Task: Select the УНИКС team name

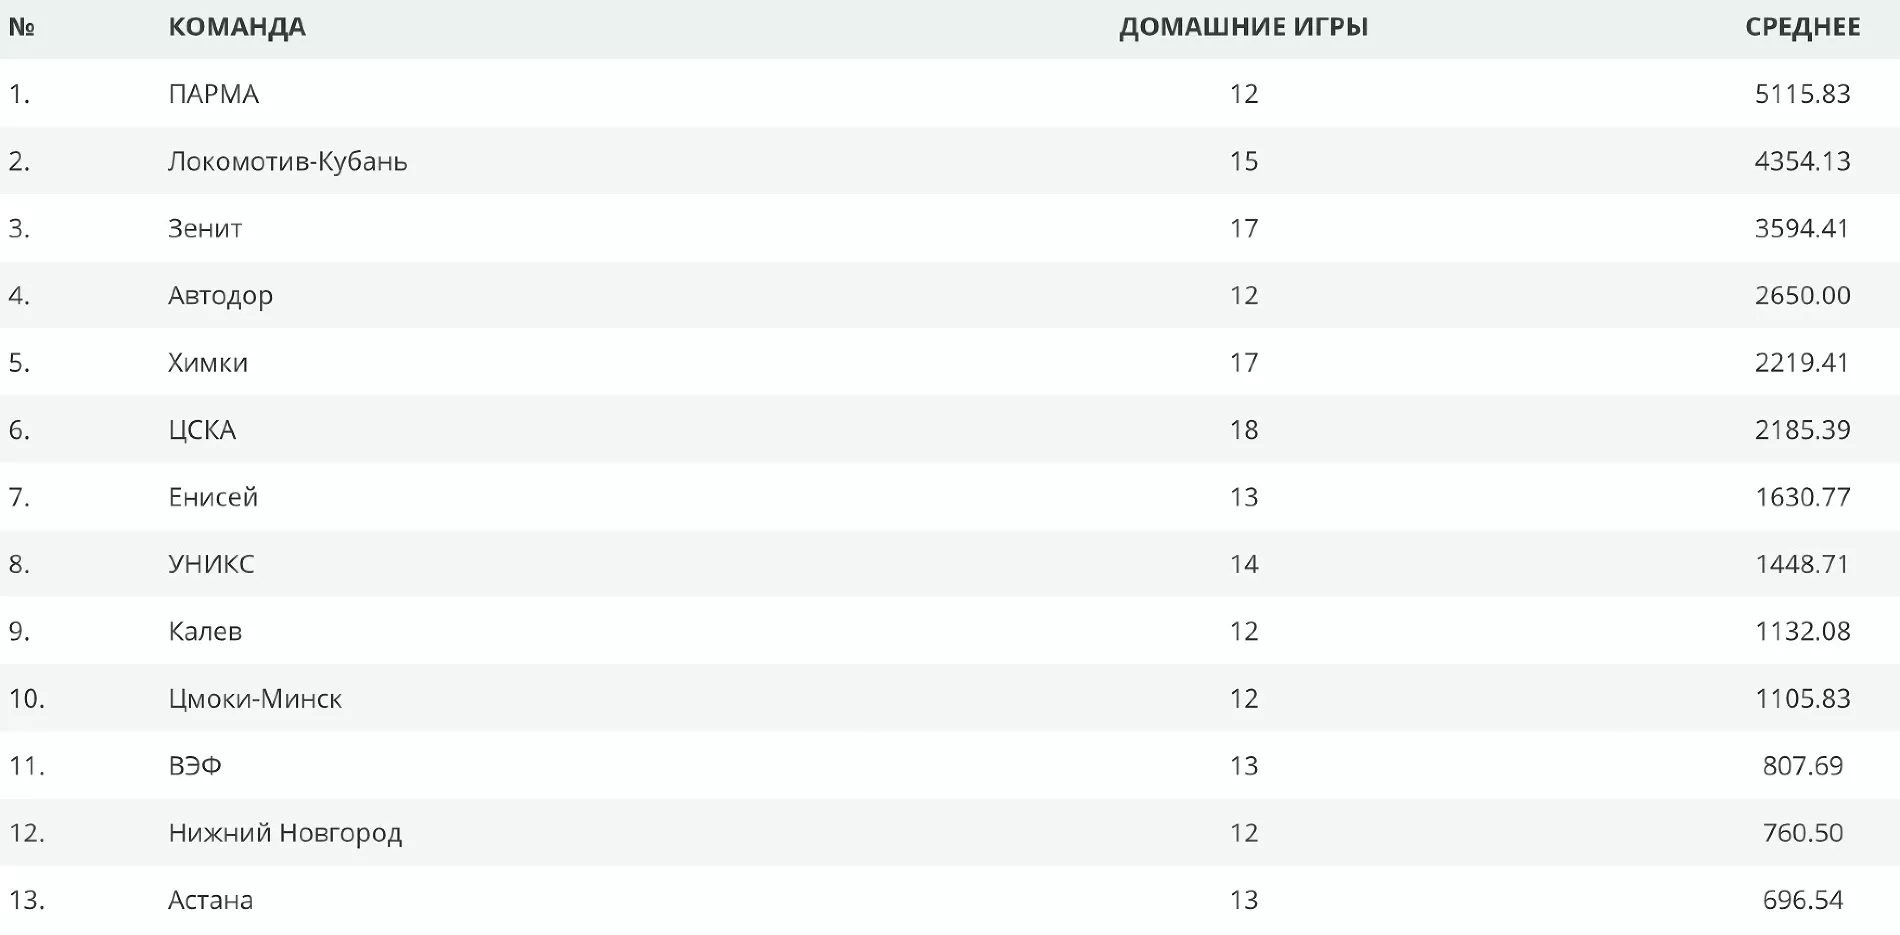Action: coord(211,564)
